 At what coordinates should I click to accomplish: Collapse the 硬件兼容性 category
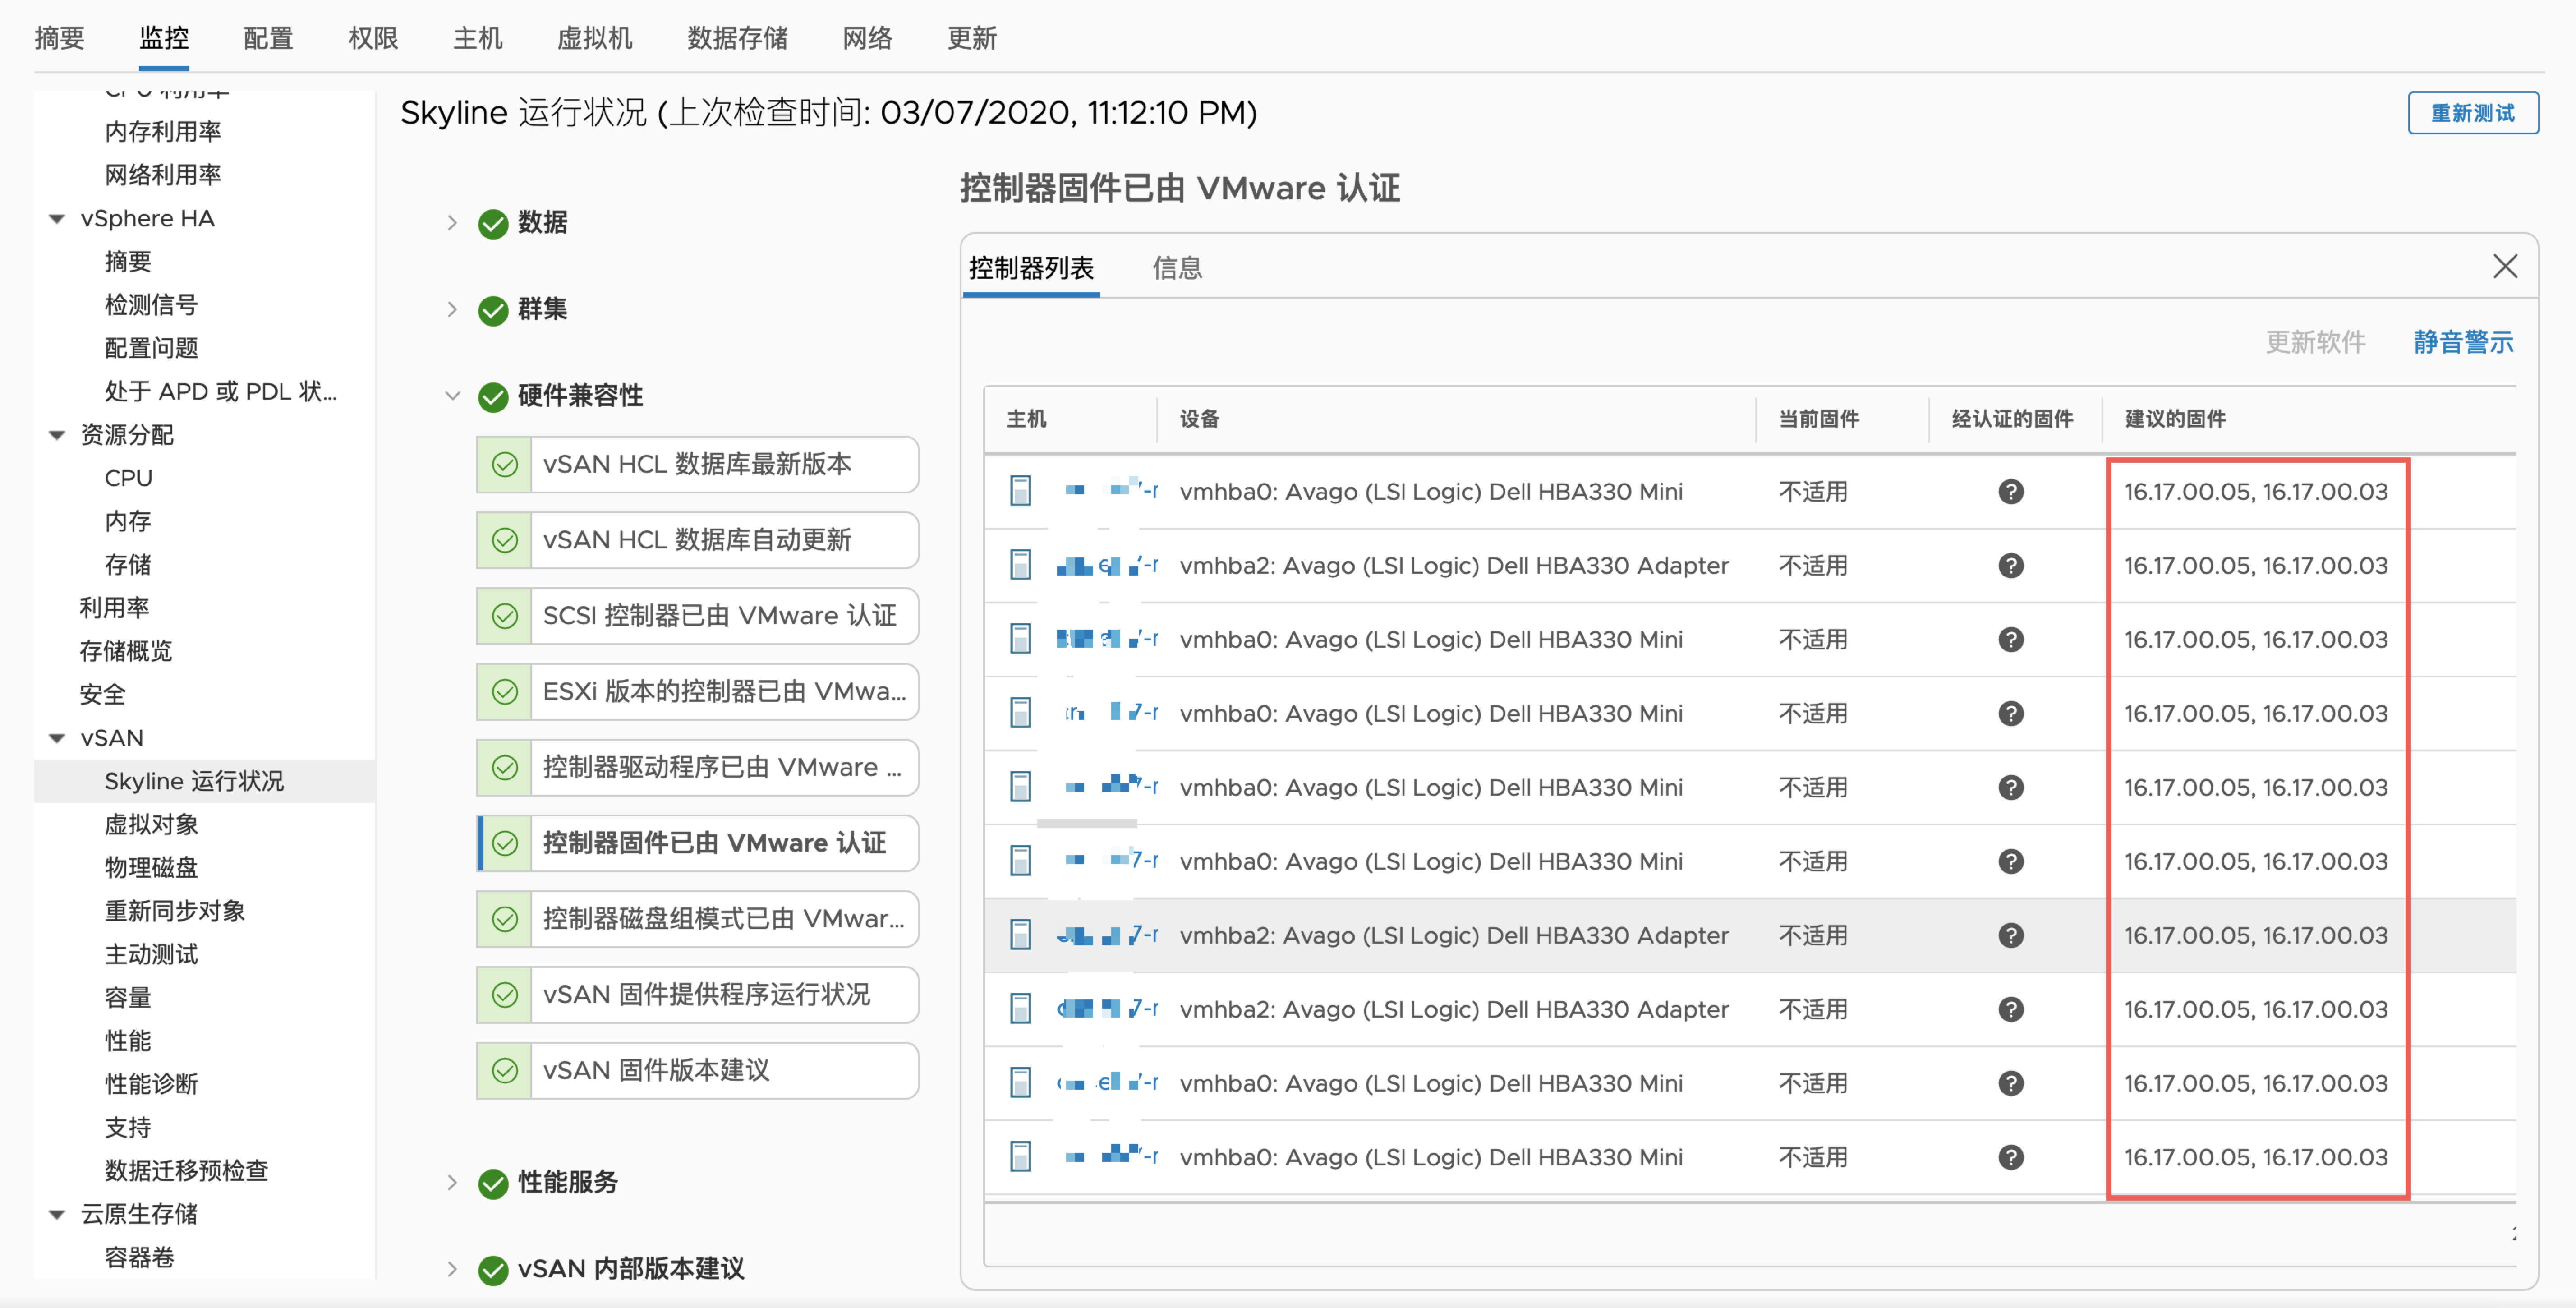pyautogui.click(x=452, y=396)
